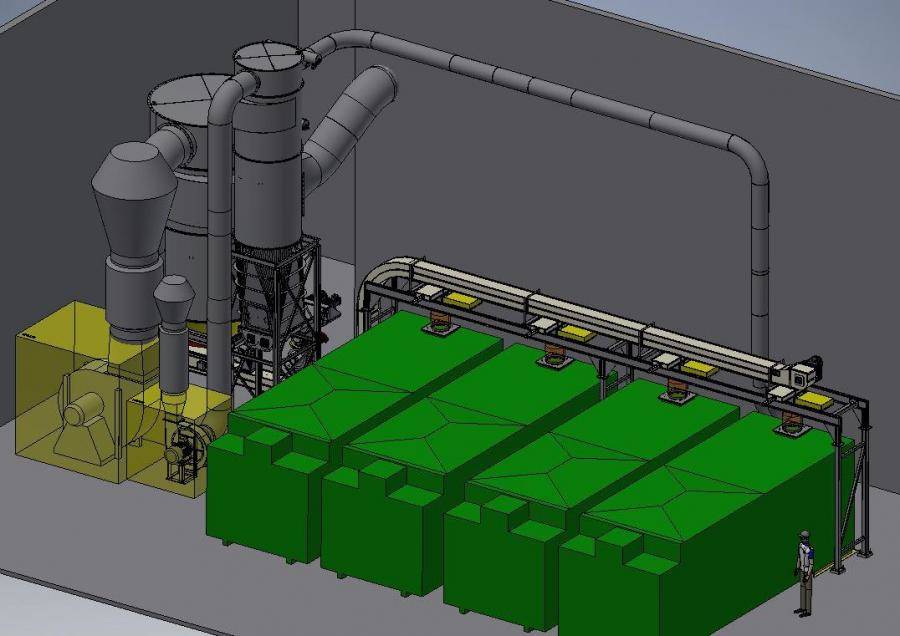Select the tall central cylindrical tower
The width and height of the screenshot is (900, 636).
coord(267,150)
